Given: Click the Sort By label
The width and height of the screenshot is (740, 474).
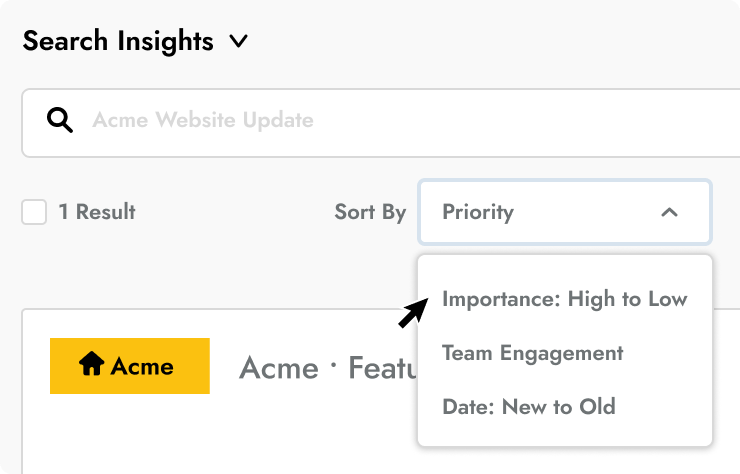Looking at the screenshot, I should point(370,212).
